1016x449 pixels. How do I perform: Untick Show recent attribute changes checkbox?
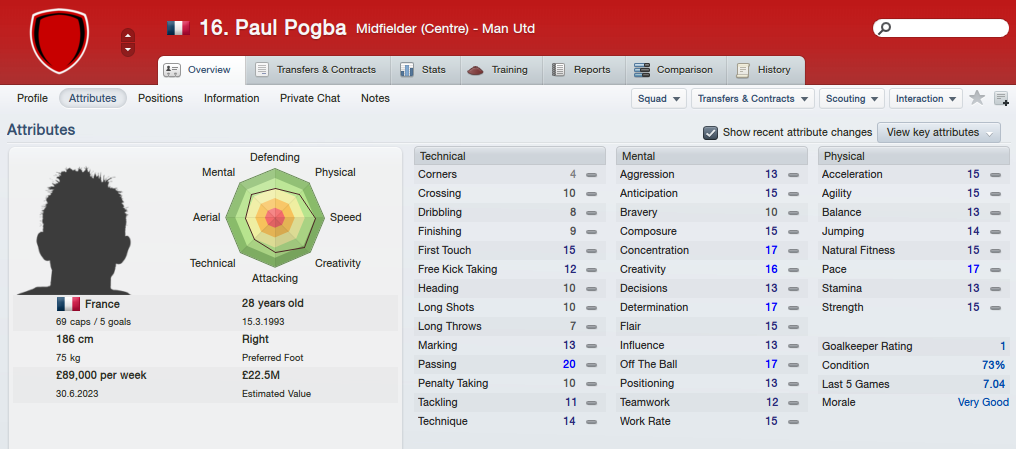pos(710,132)
